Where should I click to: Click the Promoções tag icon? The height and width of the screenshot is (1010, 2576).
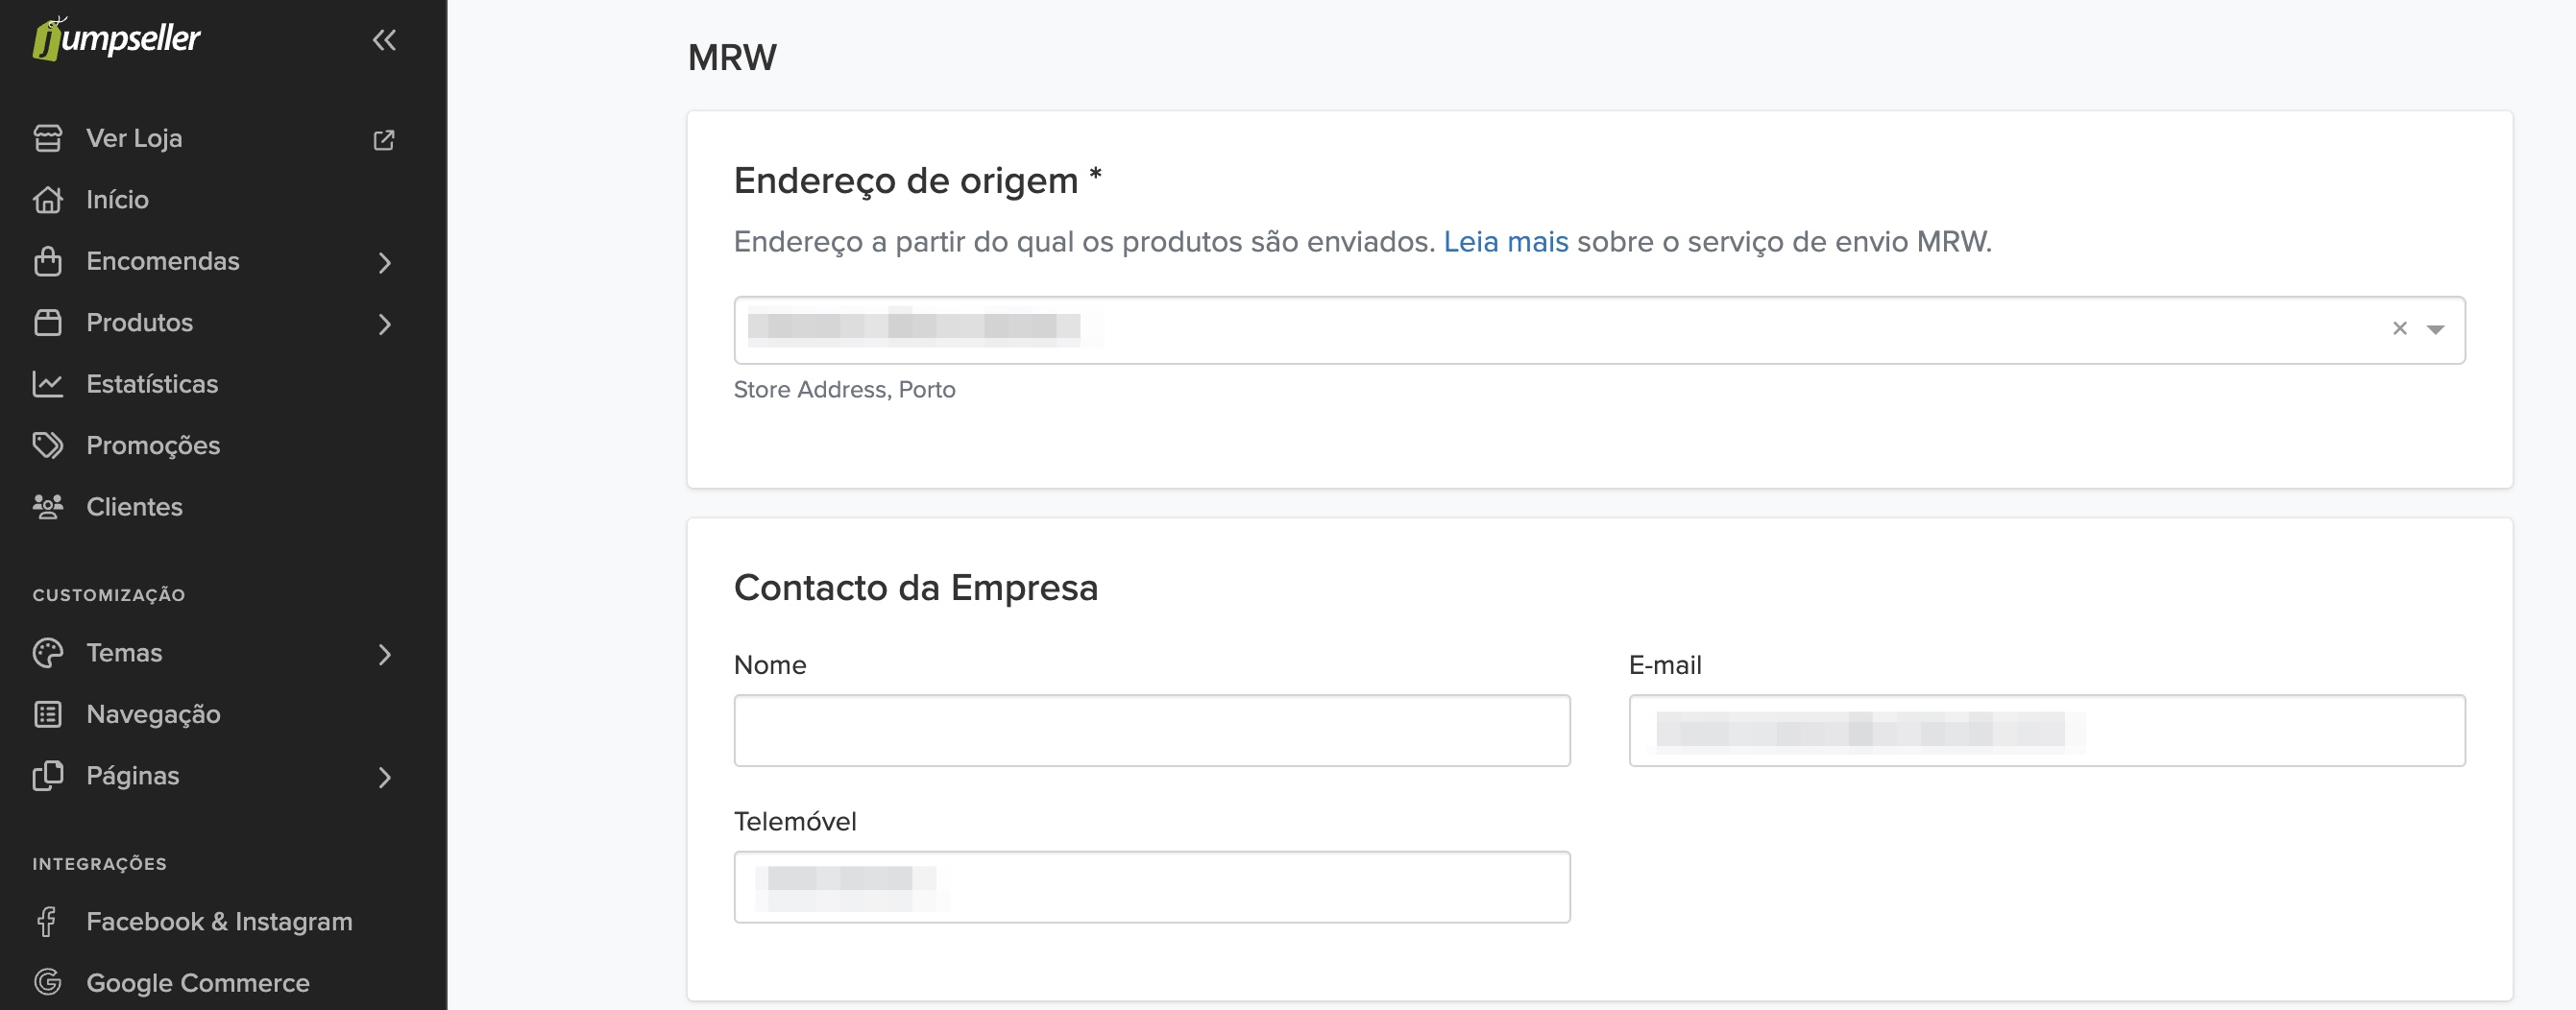48,445
